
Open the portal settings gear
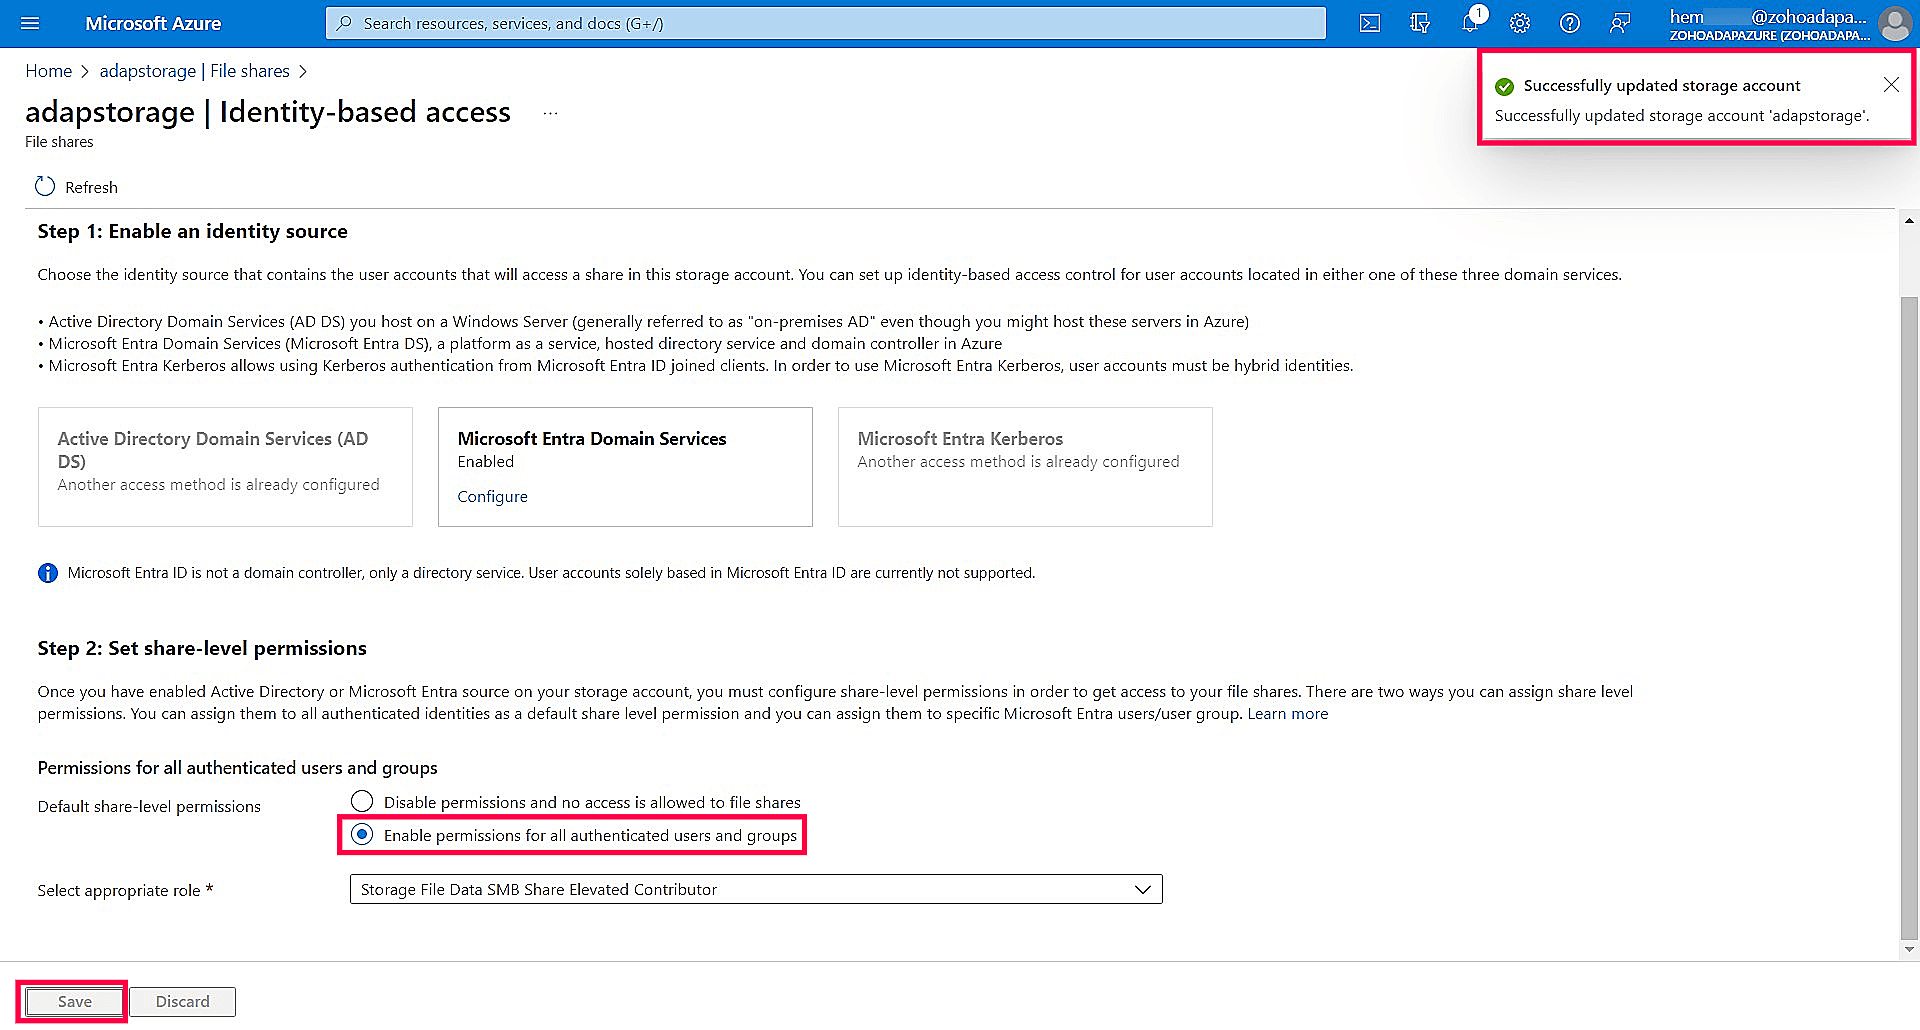point(1520,23)
